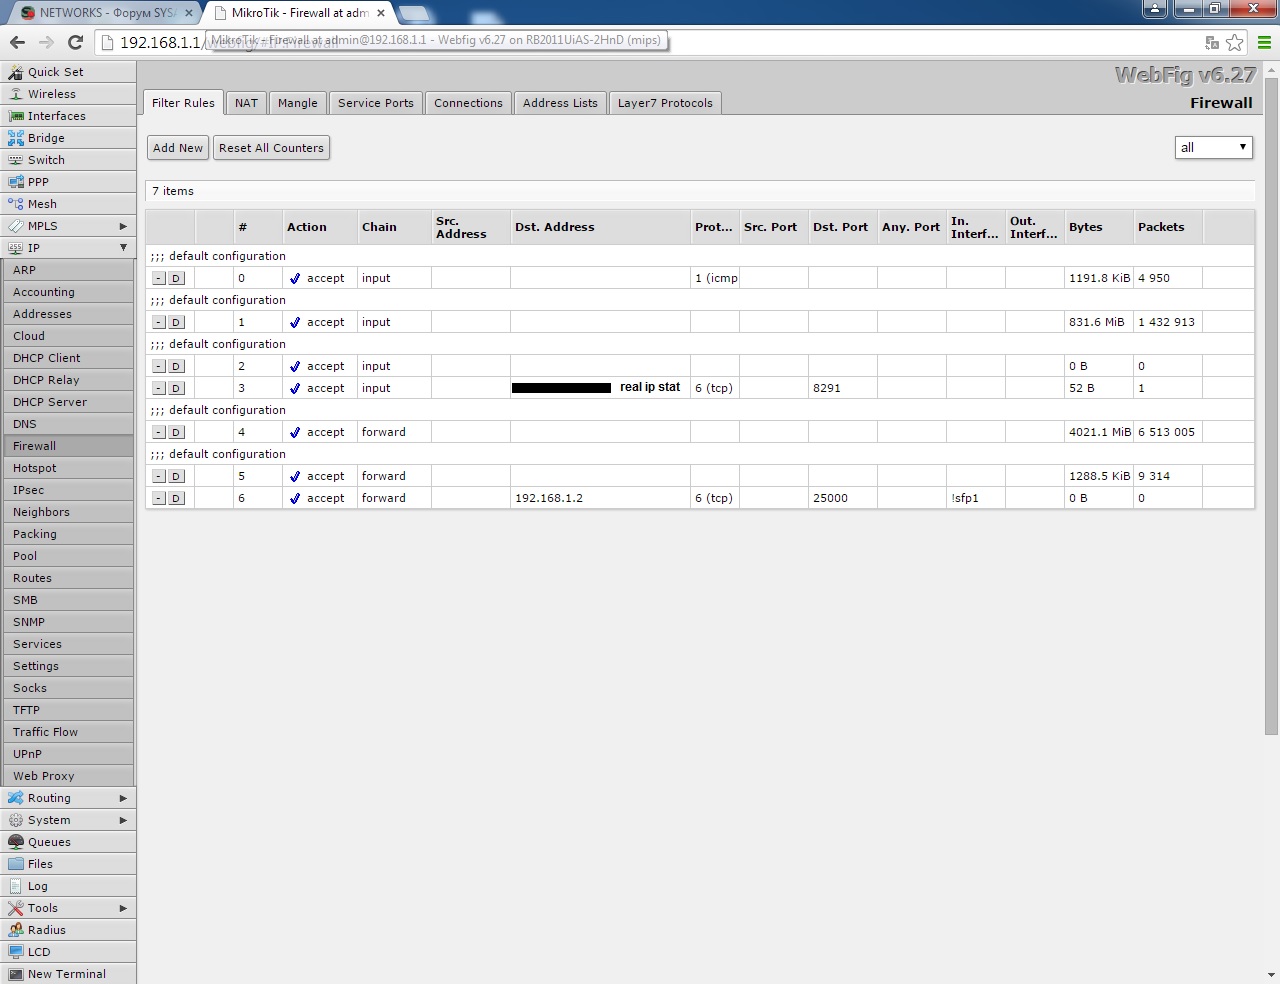Open Routes in the IP submenu
This screenshot has width=1280, height=984.
(69, 578)
